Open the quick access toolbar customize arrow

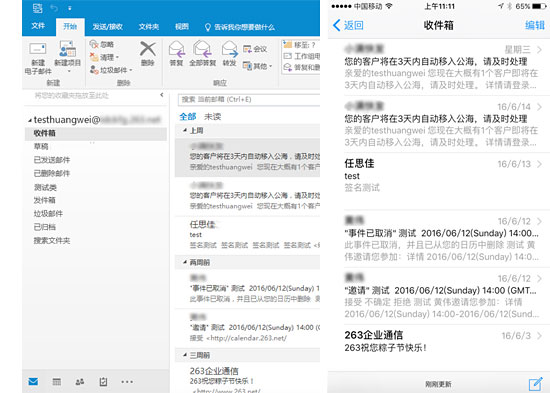(x=69, y=8)
